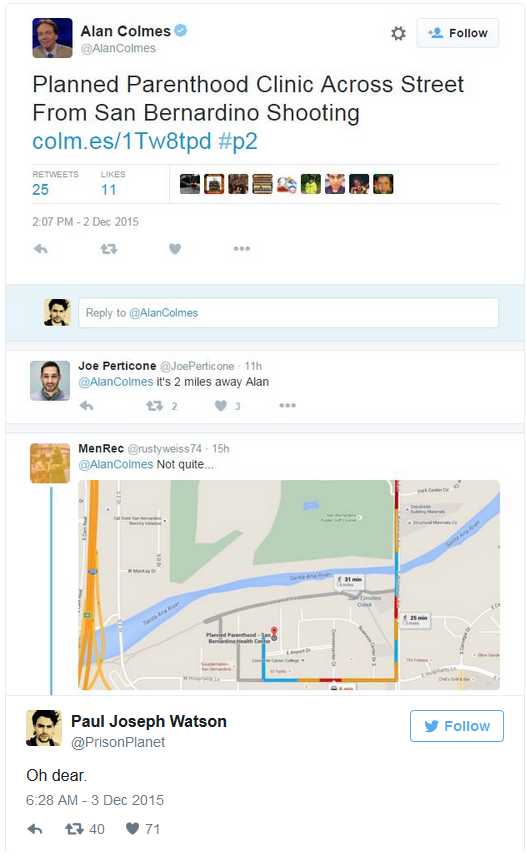The height and width of the screenshot is (861, 527).
Task: Click the Reply to @AlanColmes input field
Action: tap(288, 313)
